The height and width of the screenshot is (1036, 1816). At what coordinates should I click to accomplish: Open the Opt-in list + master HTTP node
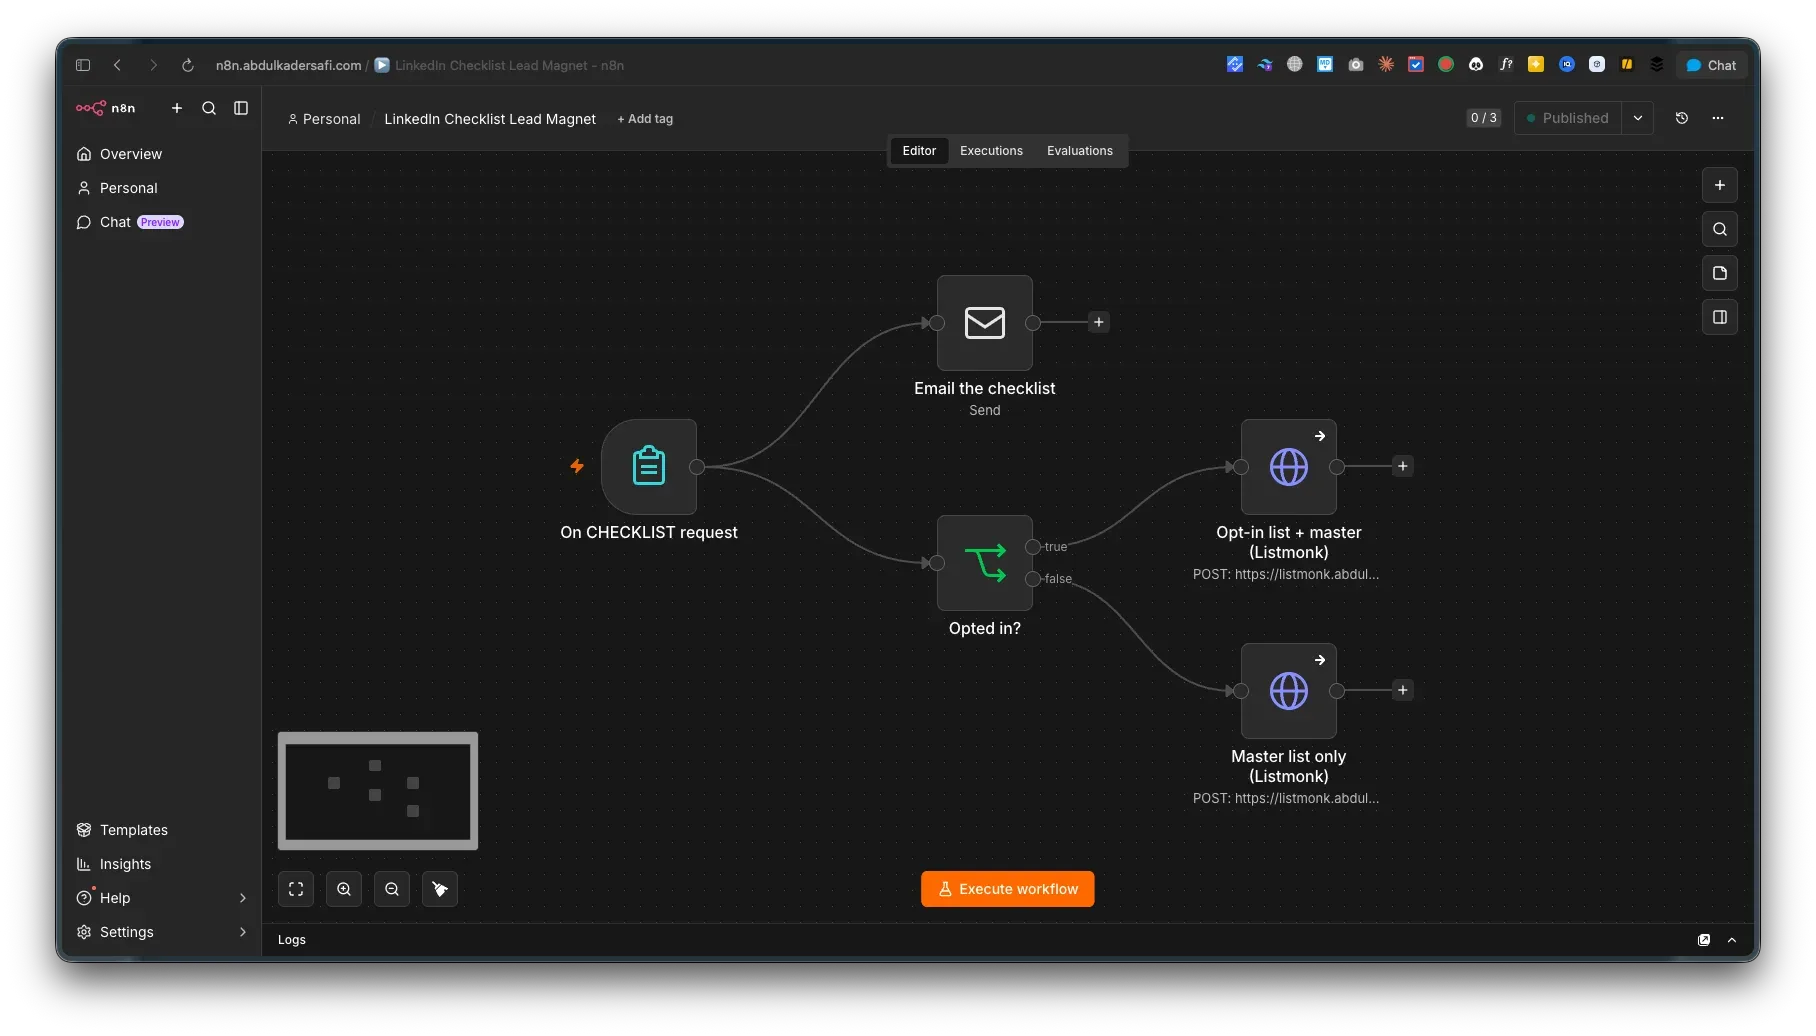point(1289,467)
